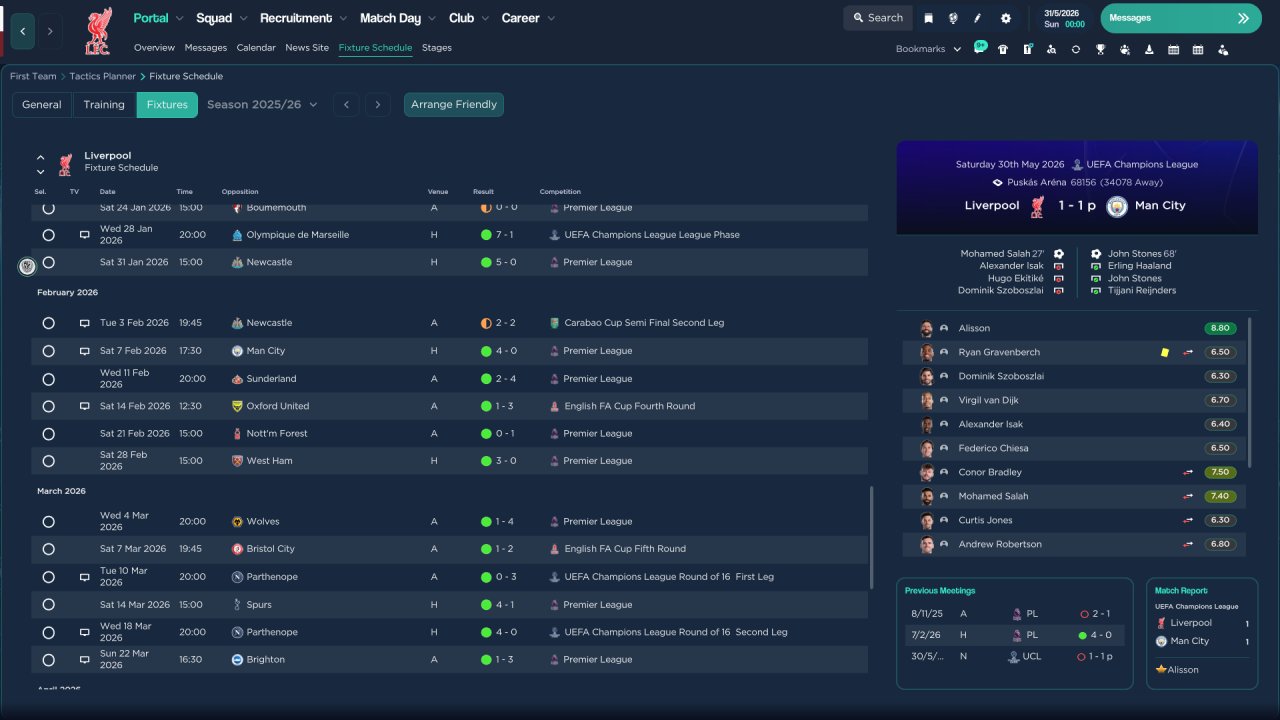Click the star icon beside Alisson

(x=1161, y=670)
